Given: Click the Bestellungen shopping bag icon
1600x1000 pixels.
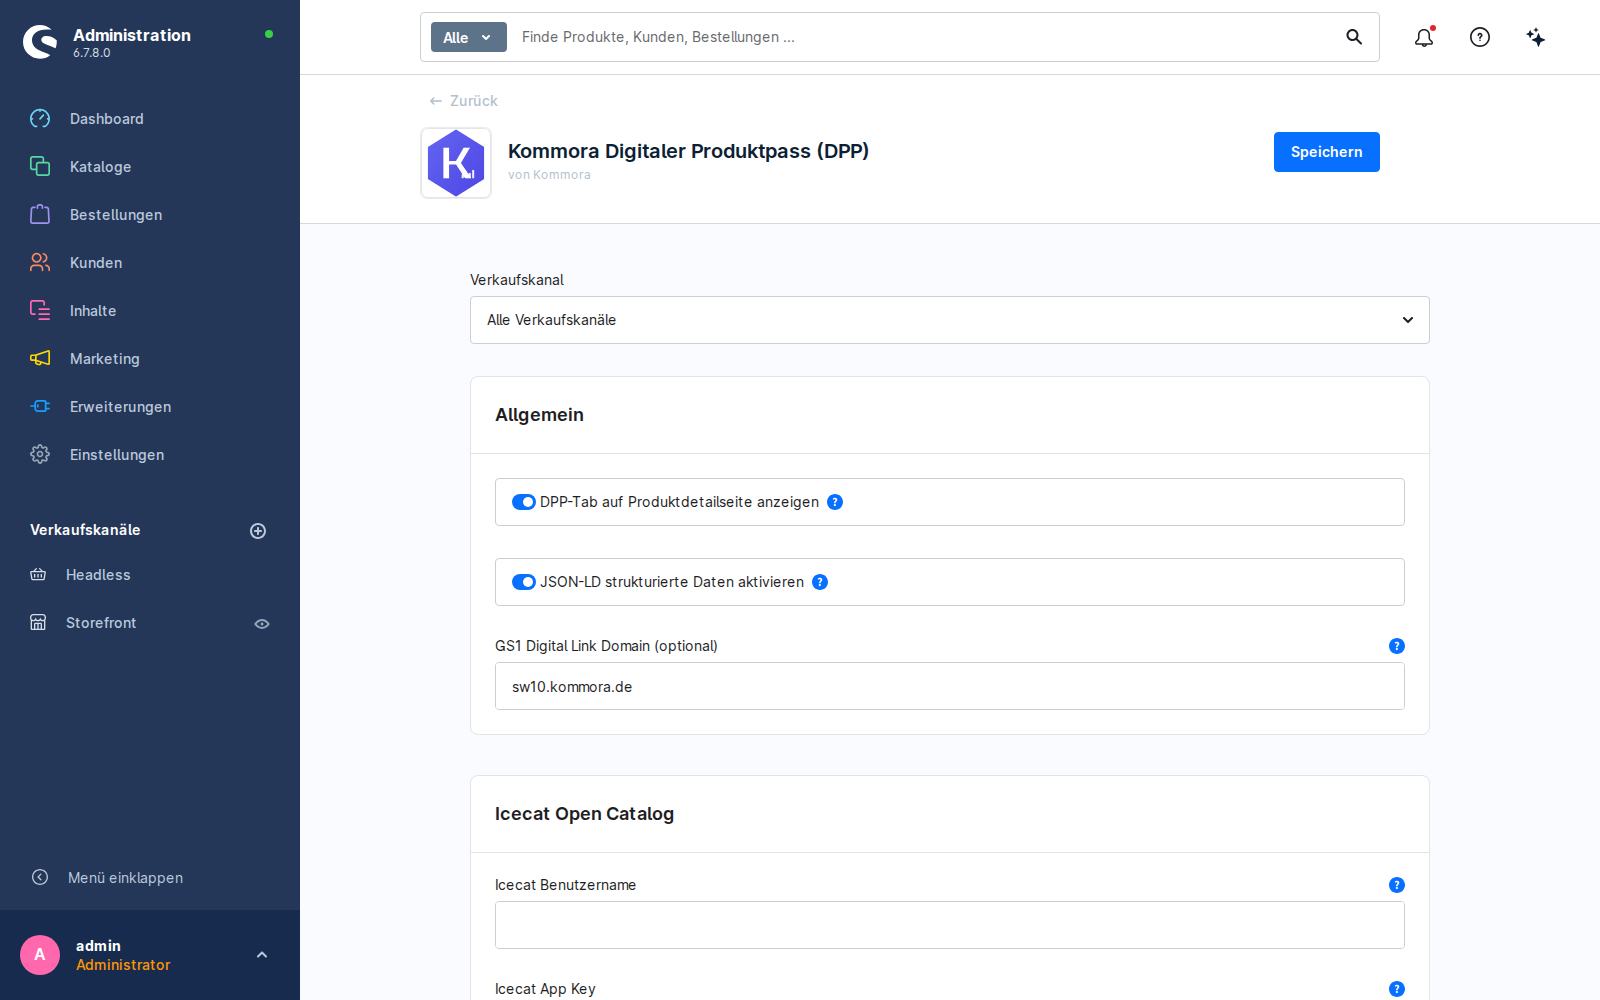Looking at the screenshot, I should pos(40,215).
